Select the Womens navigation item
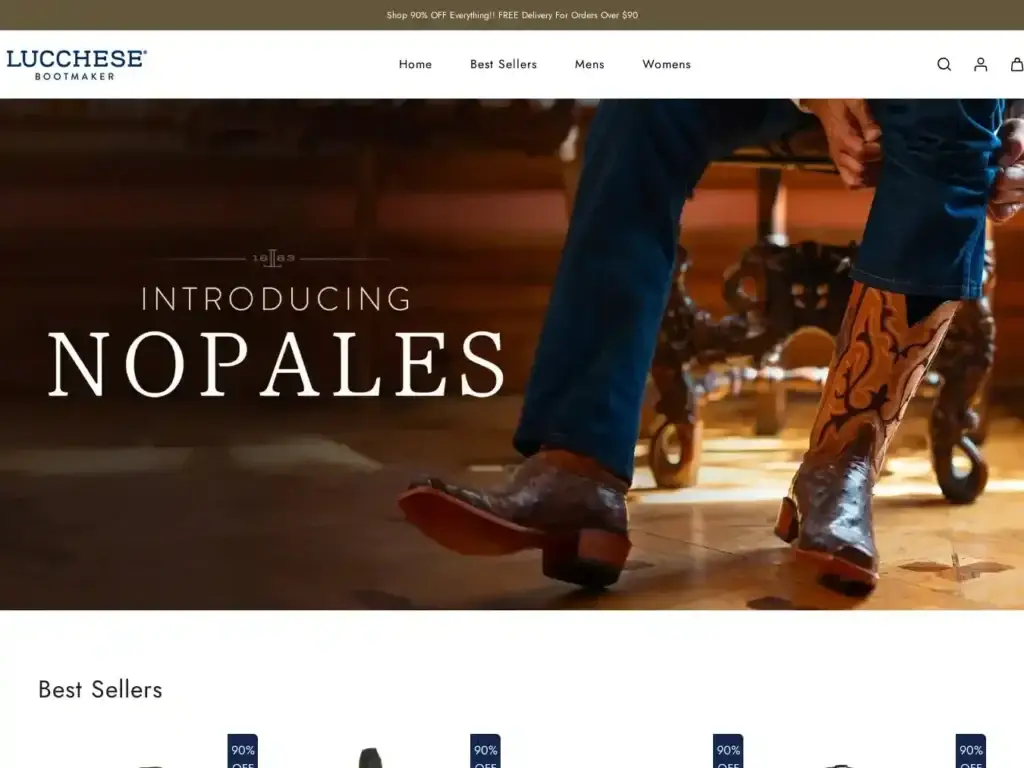This screenshot has height=768, width=1024. tap(666, 64)
